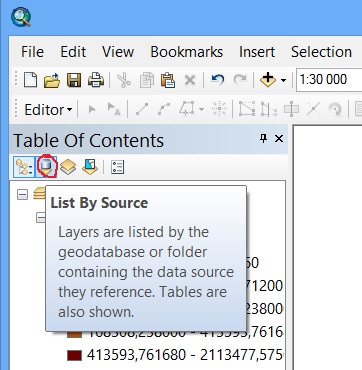
Task: Open a map document with the folder icon
Action: tap(52, 80)
